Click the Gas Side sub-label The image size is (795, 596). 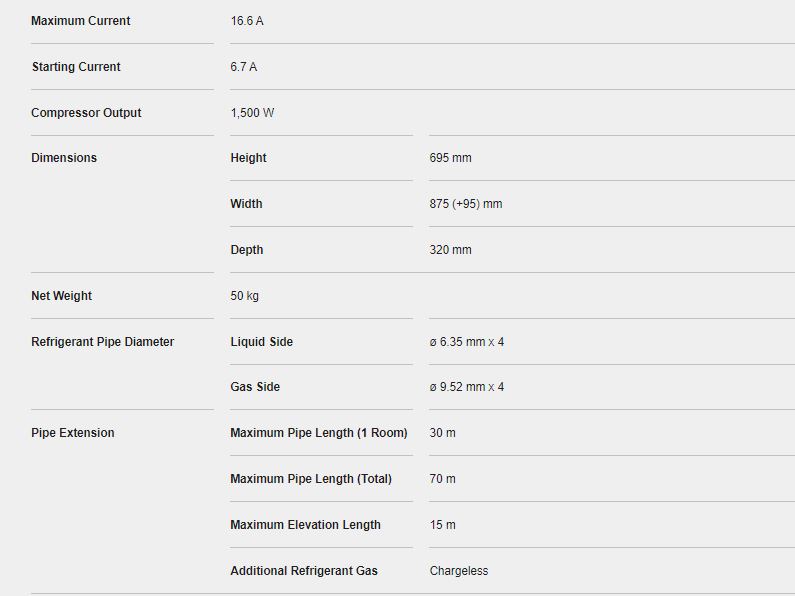coord(255,387)
